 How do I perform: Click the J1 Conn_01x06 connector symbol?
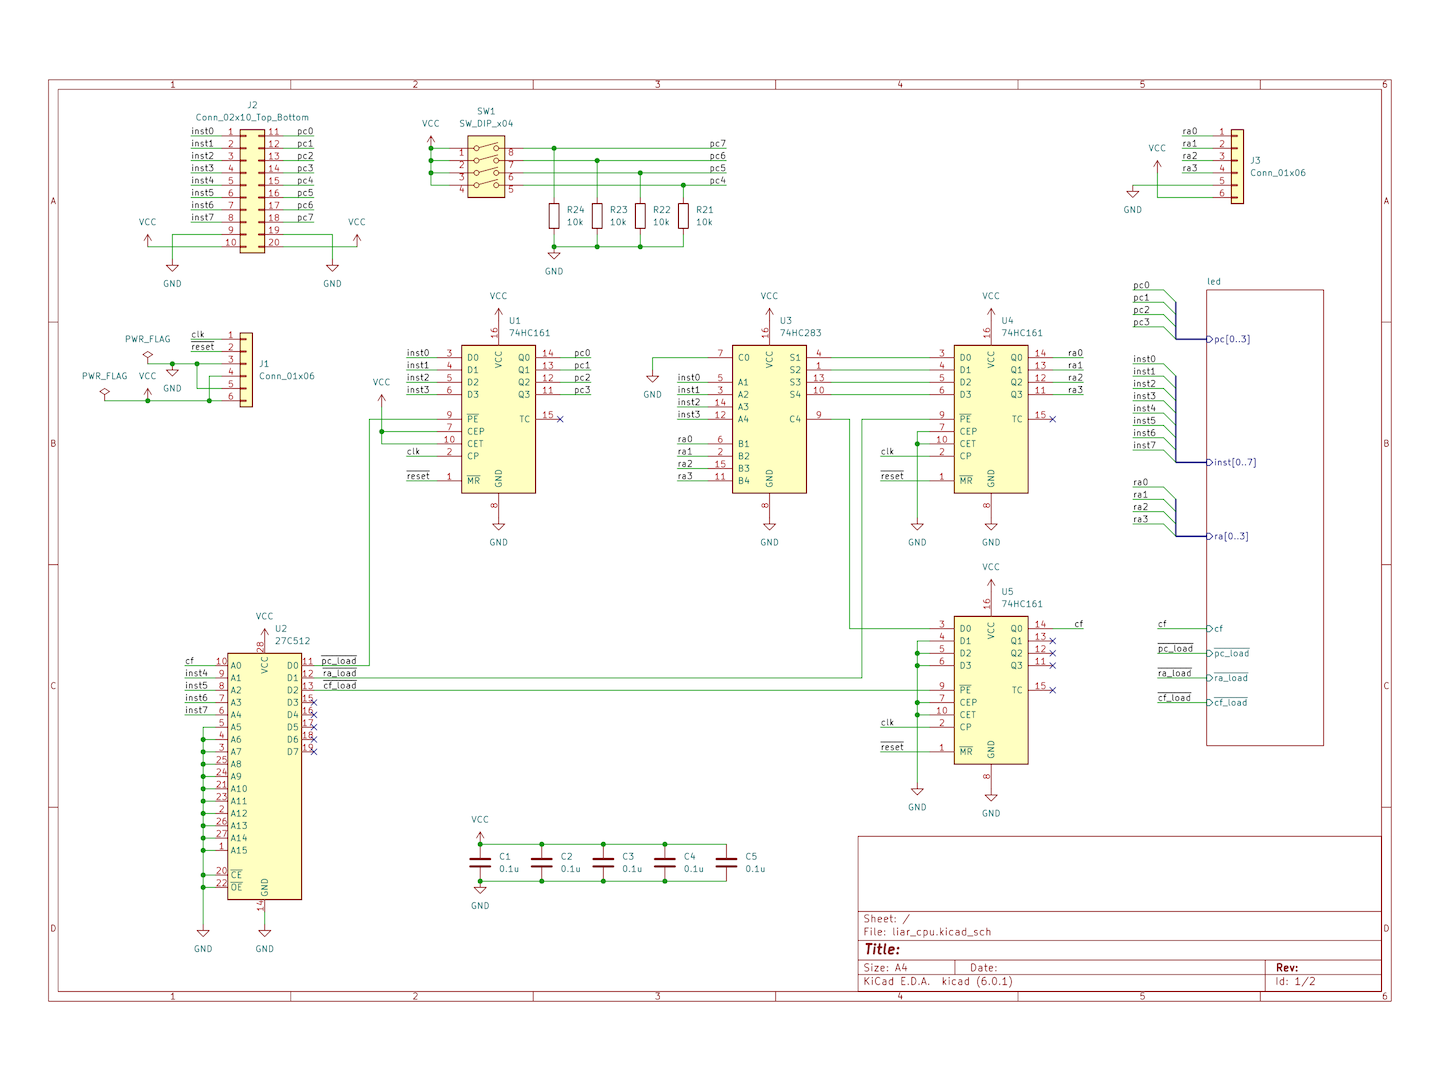tap(246, 370)
